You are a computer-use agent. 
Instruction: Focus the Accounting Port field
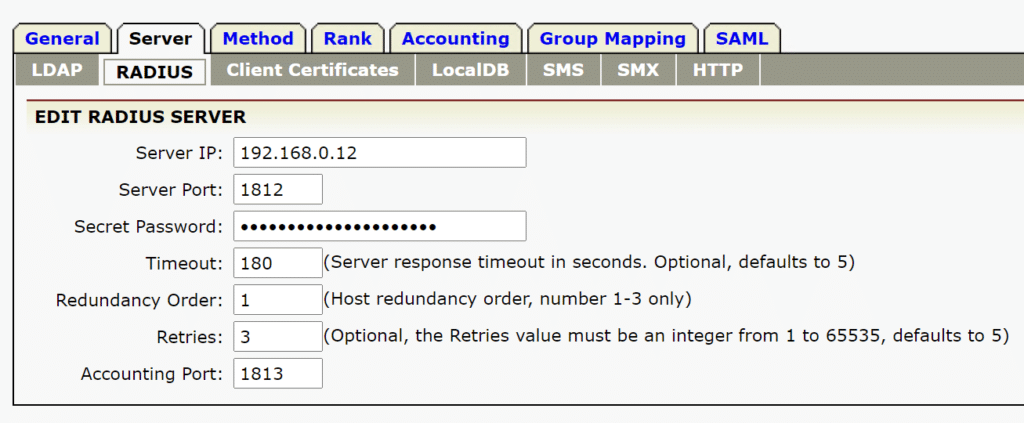pos(277,373)
